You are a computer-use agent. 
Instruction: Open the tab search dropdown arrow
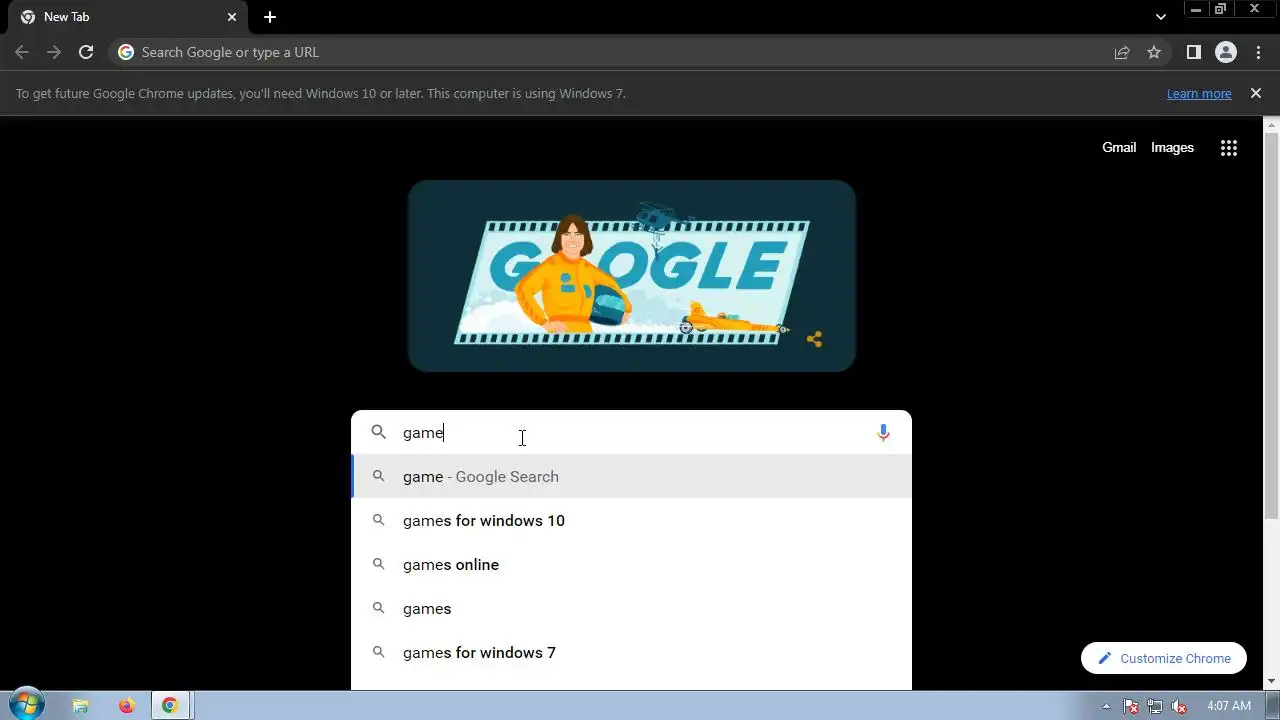click(1161, 17)
